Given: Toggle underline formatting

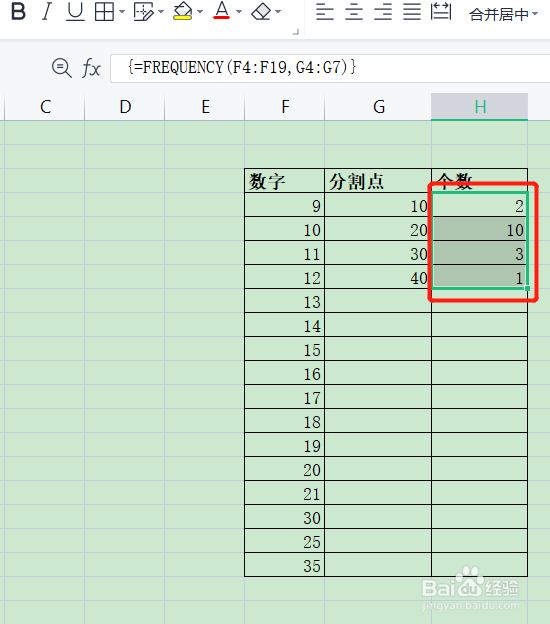Looking at the screenshot, I should (75, 11).
